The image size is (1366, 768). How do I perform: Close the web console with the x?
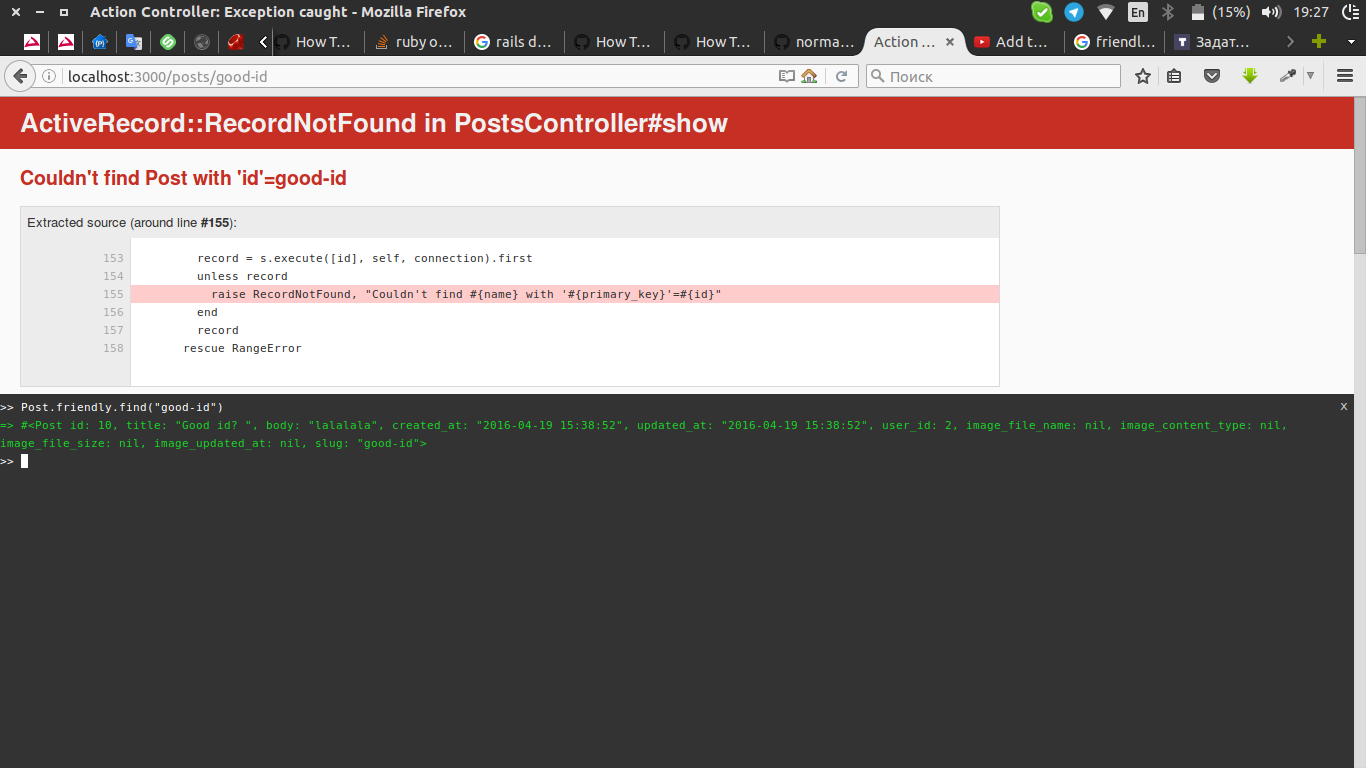(1344, 406)
